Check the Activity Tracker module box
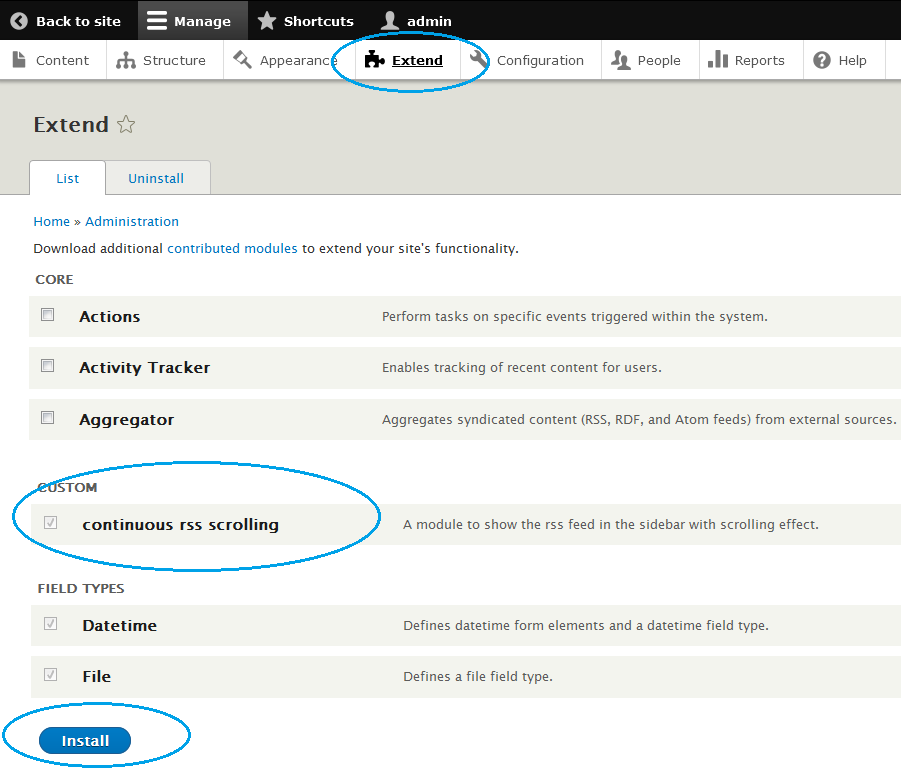This screenshot has height=772, width=901. point(48,366)
